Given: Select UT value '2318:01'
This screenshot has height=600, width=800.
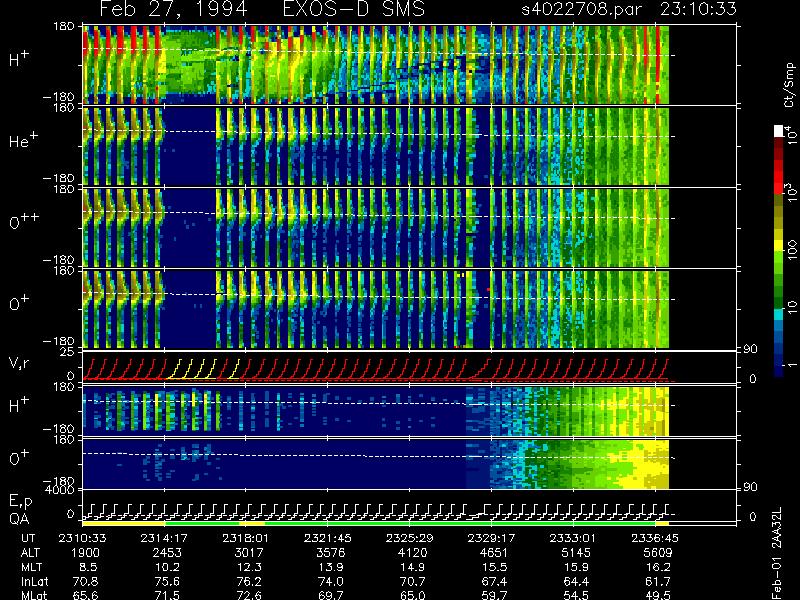Looking at the screenshot, I should tap(246, 538).
